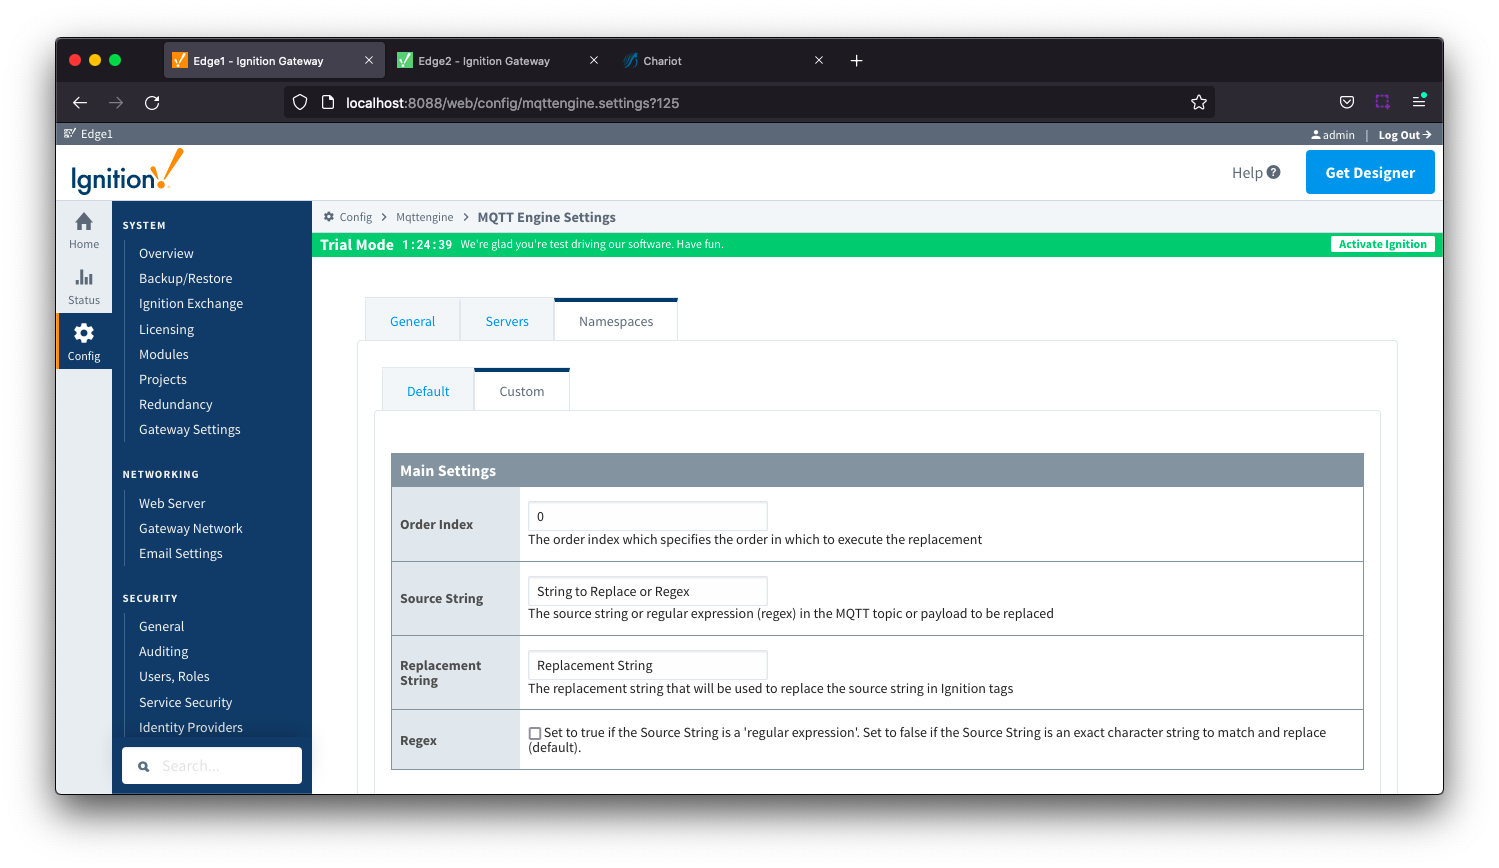This screenshot has height=868, width=1499.
Task: Open Identity Providers in sidebar
Action: coord(191,727)
